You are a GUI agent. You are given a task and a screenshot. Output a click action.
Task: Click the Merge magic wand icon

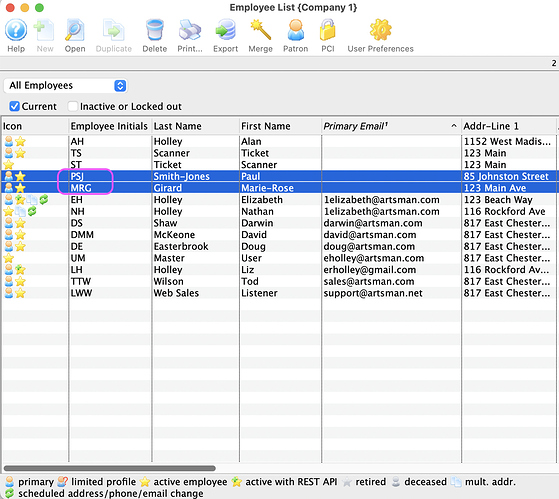261,30
